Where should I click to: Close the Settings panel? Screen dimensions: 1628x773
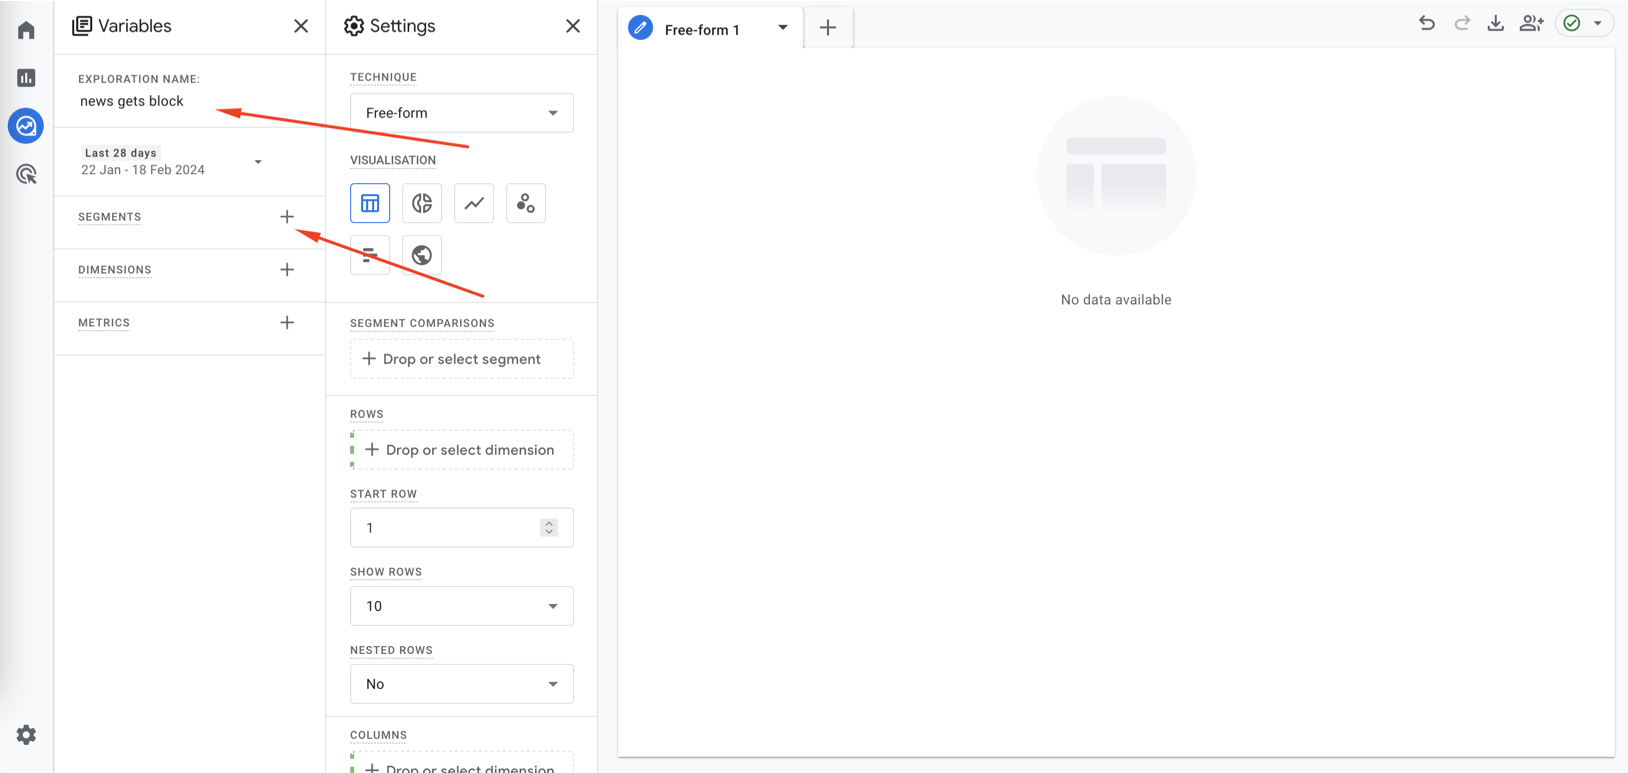(x=573, y=26)
